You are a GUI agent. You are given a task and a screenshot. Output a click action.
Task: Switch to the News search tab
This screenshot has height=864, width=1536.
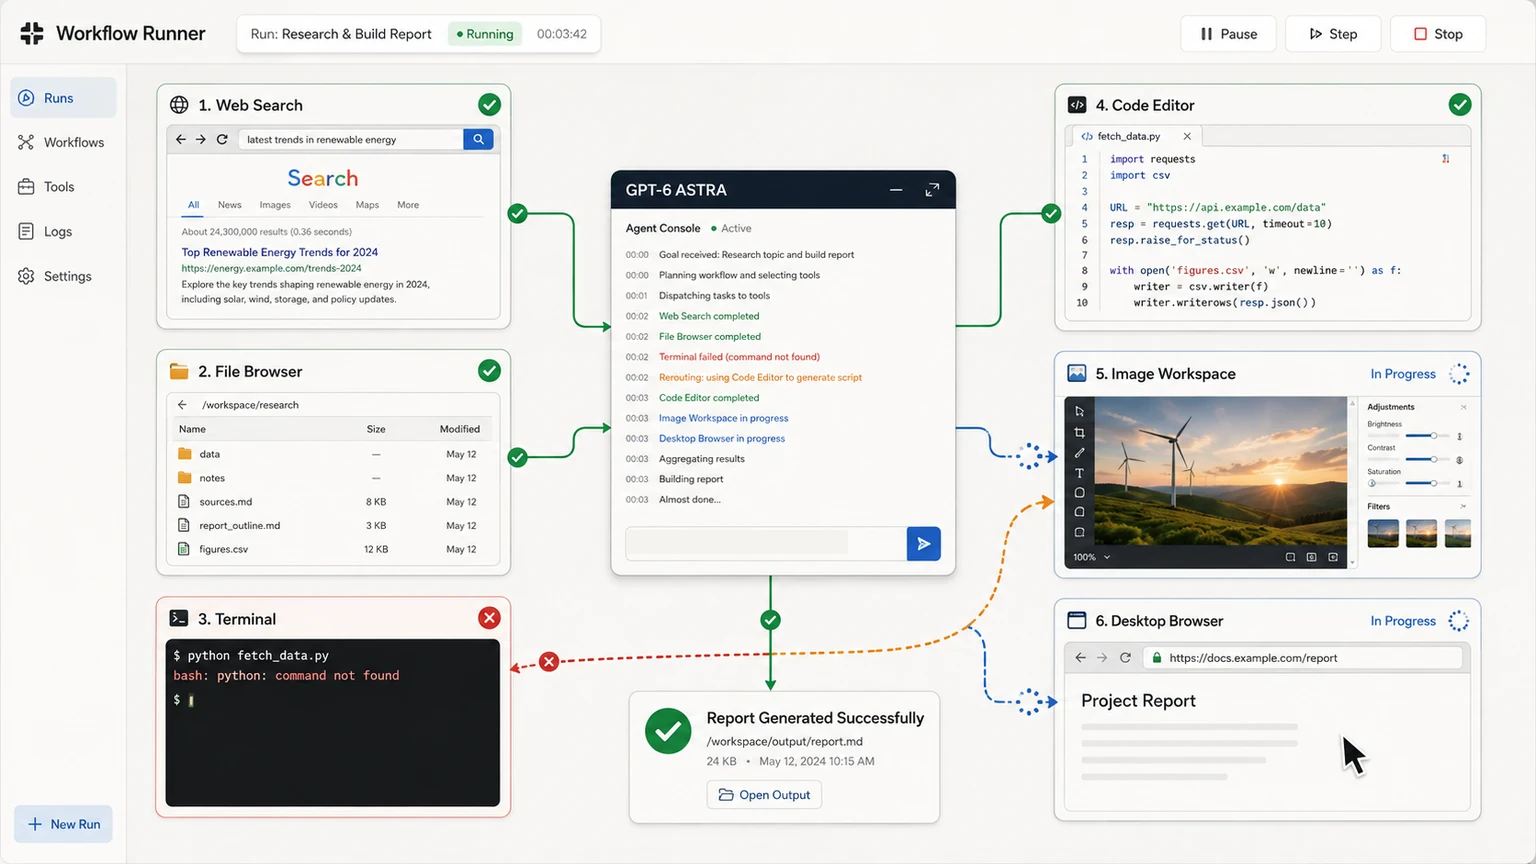(x=230, y=205)
